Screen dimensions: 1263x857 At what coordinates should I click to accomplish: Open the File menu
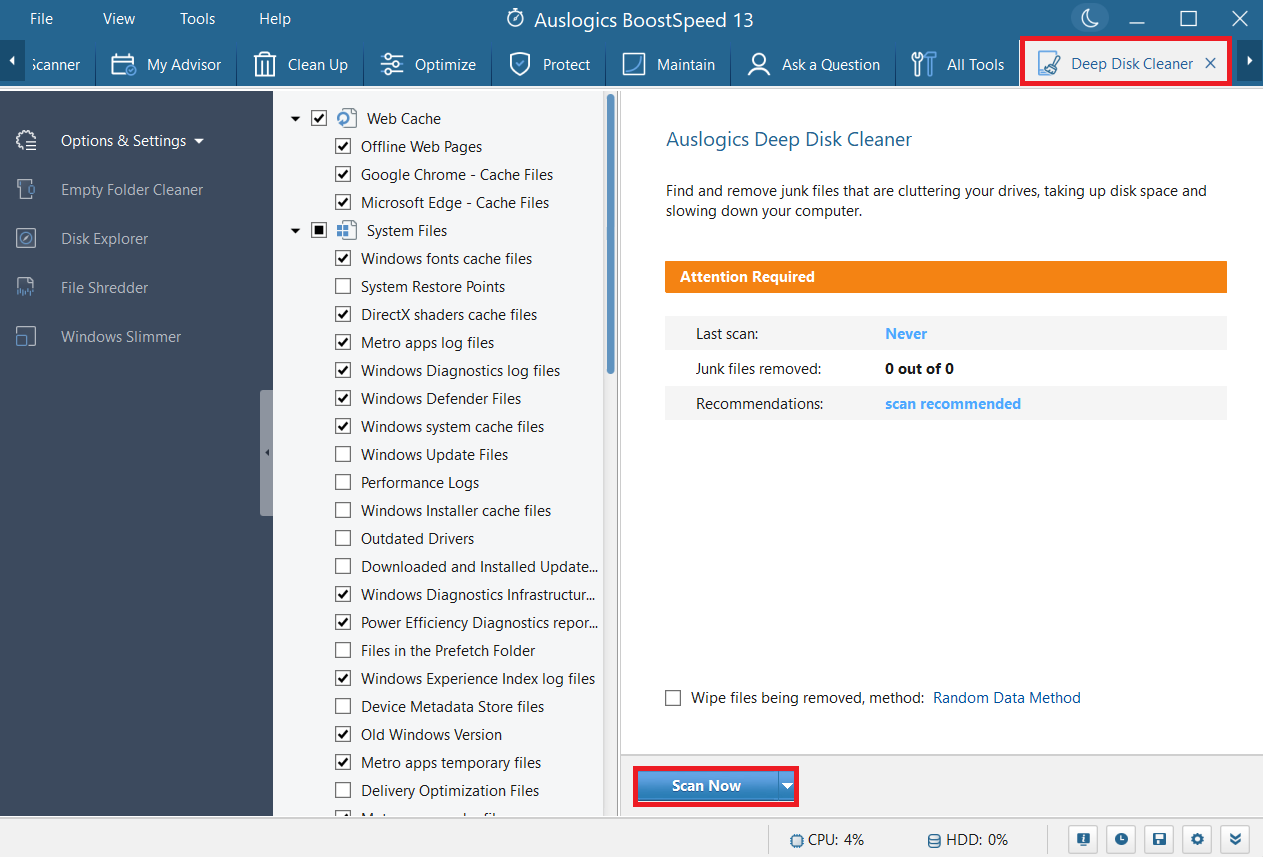click(x=41, y=19)
